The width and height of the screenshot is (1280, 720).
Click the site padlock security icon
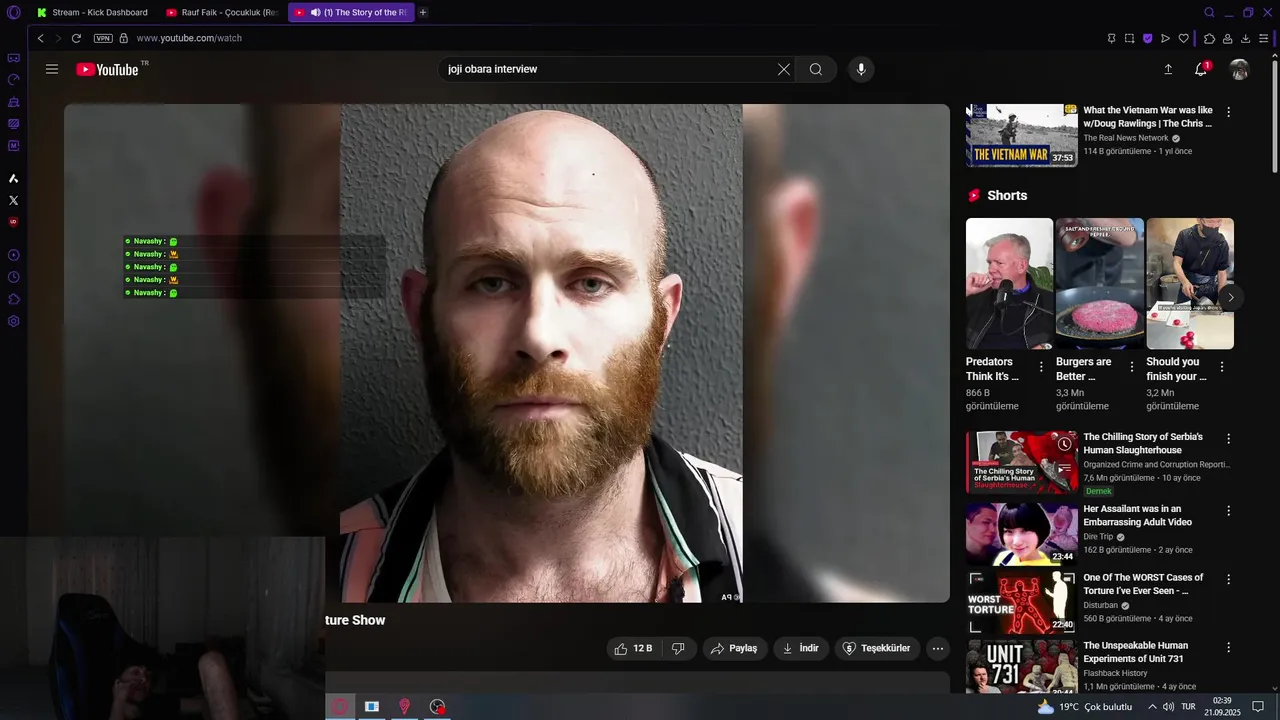pyautogui.click(x=124, y=38)
